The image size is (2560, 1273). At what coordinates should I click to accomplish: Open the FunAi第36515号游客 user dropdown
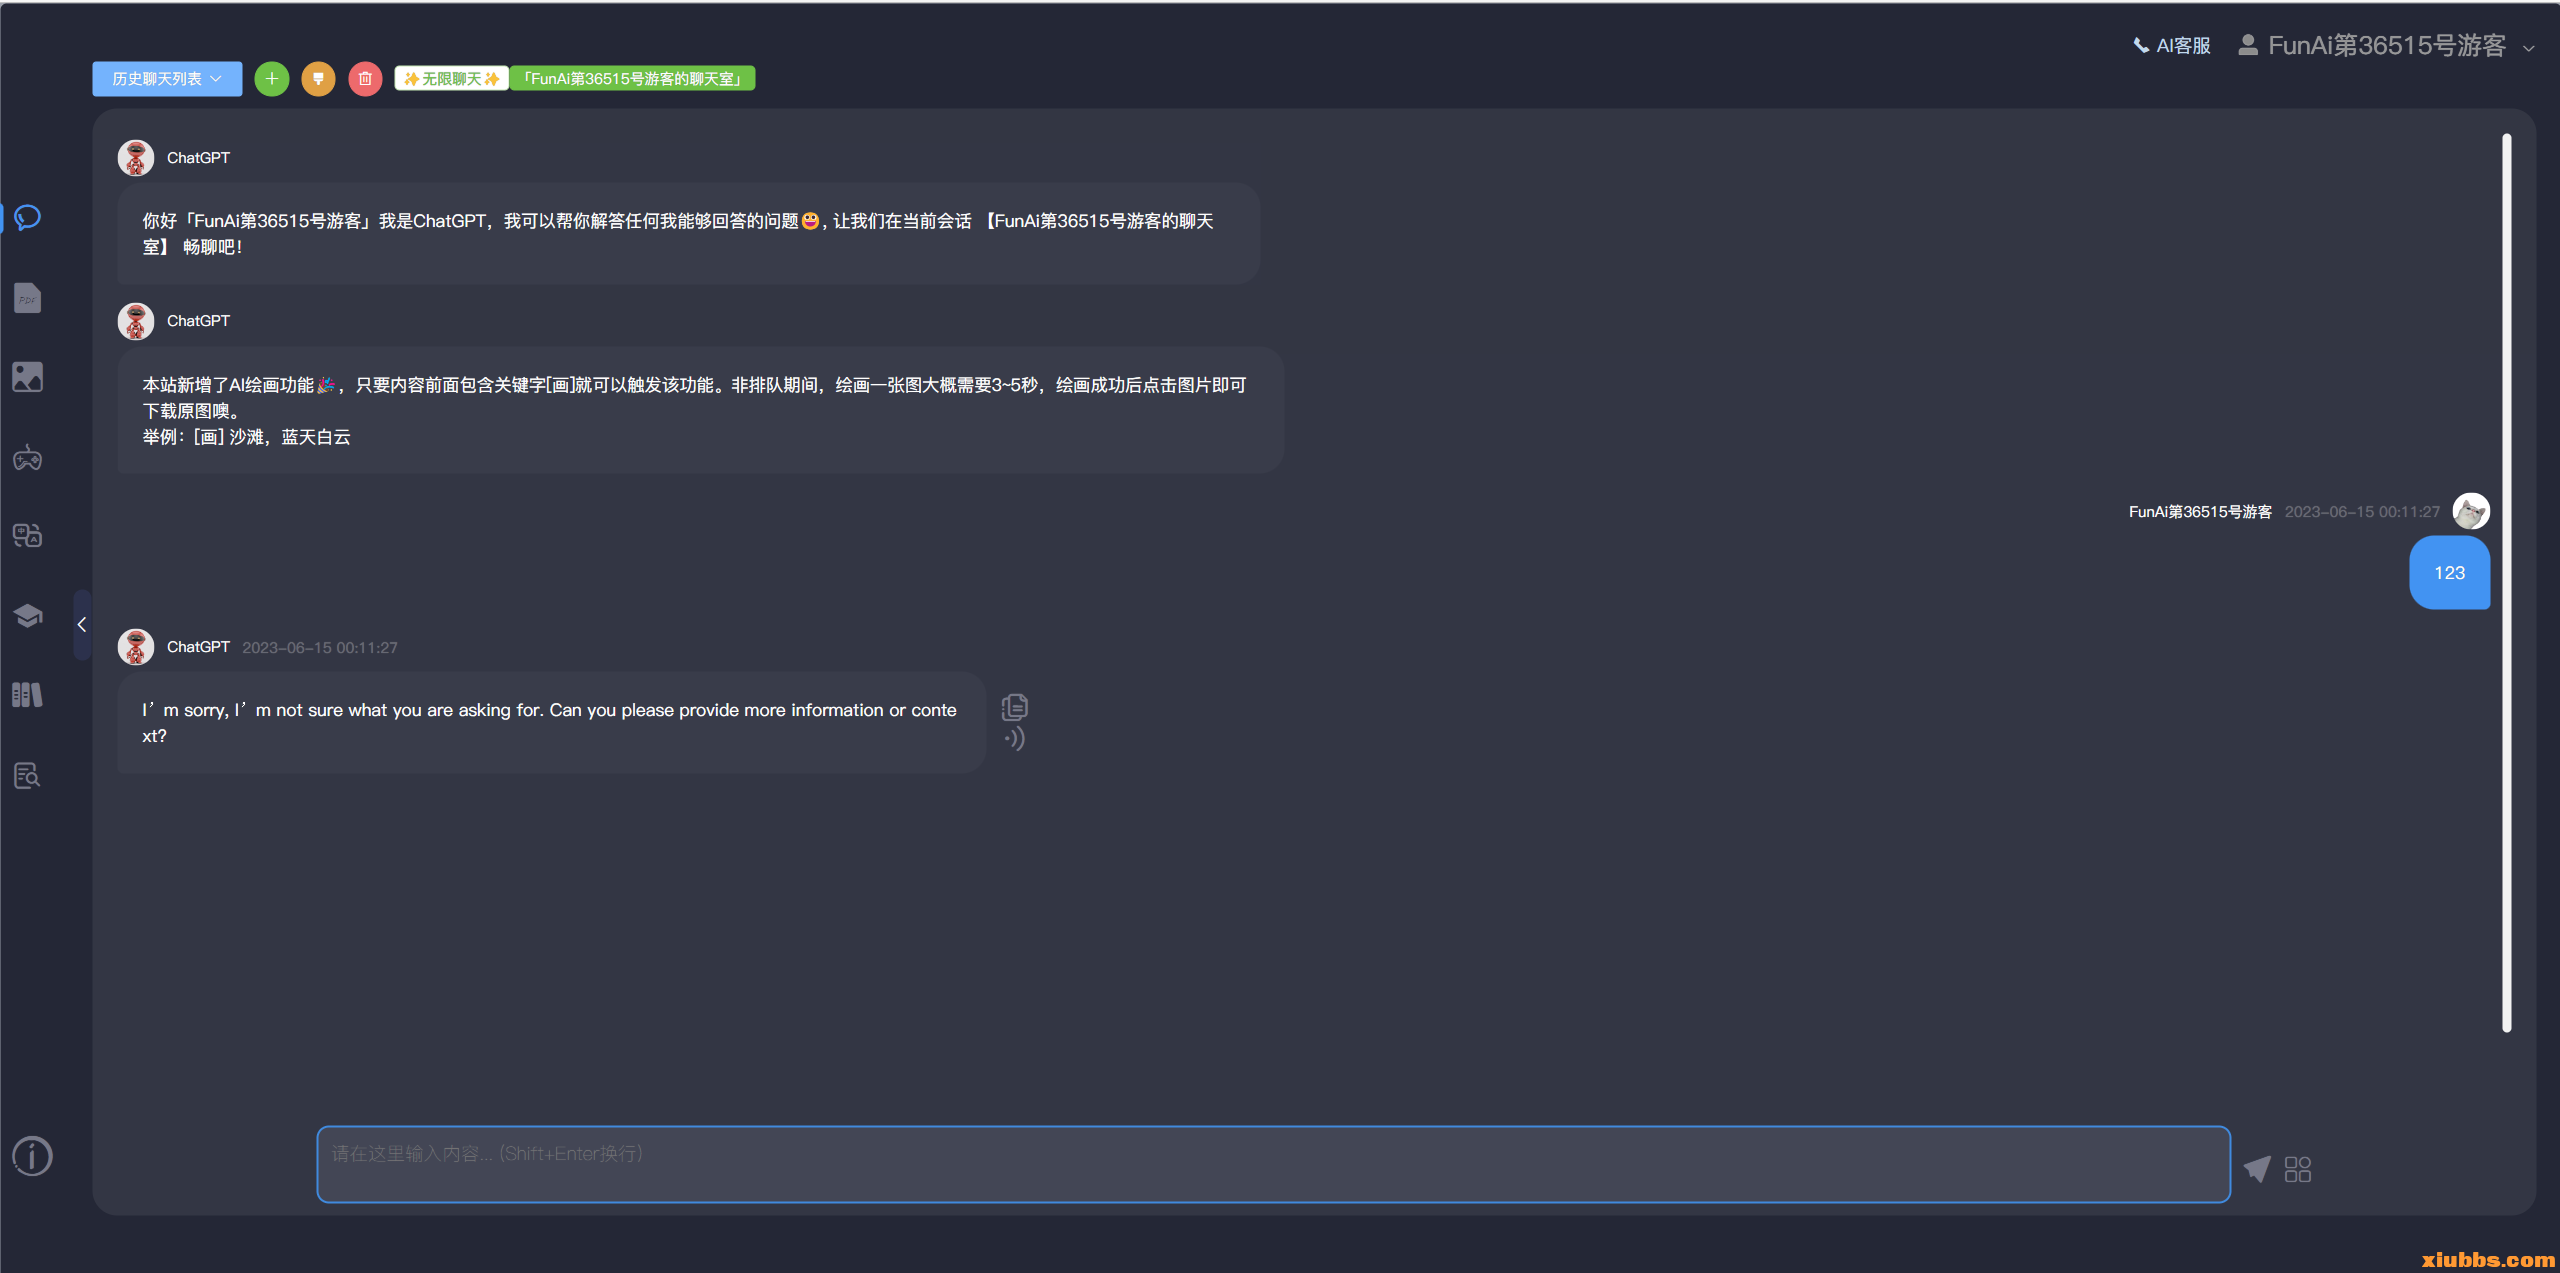point(2386,46)
